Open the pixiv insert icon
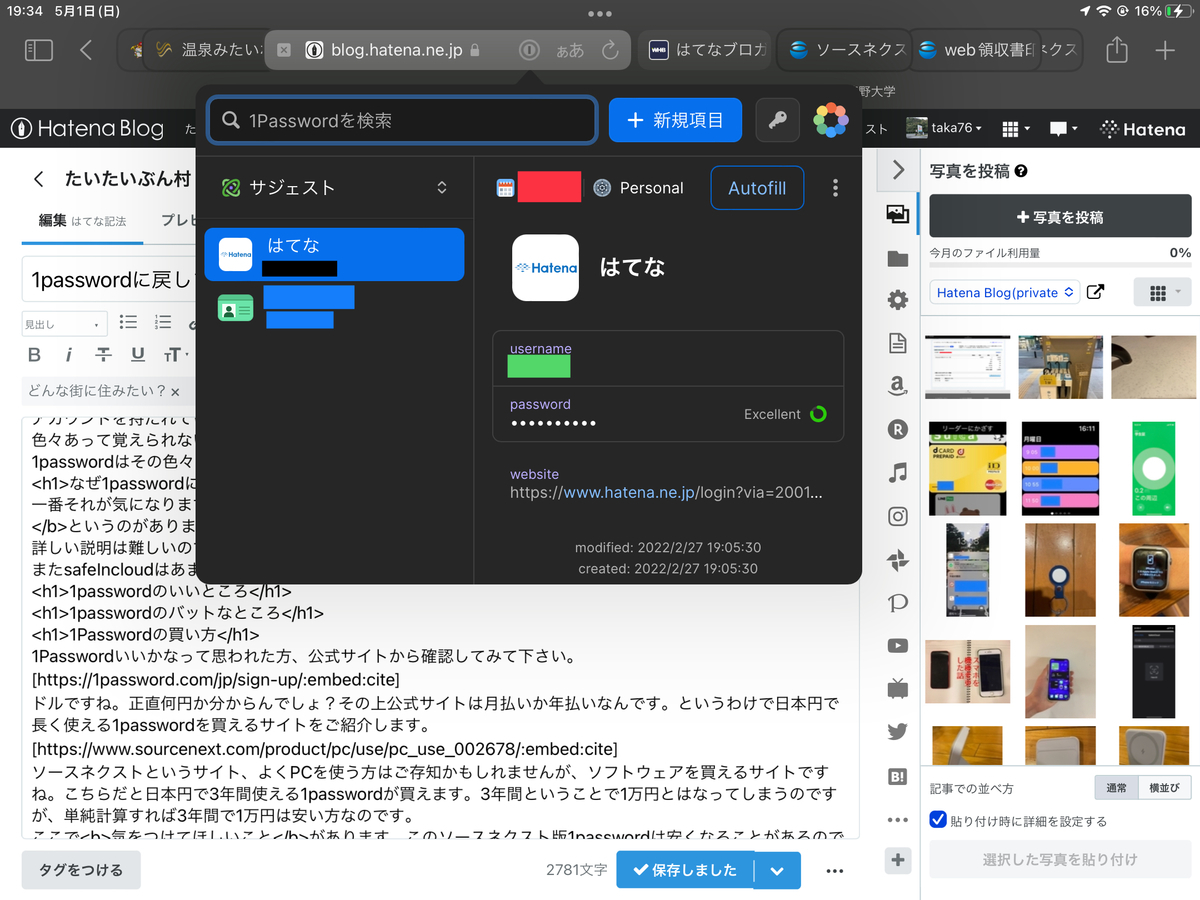1200x900 pixels. coord(897,603)
